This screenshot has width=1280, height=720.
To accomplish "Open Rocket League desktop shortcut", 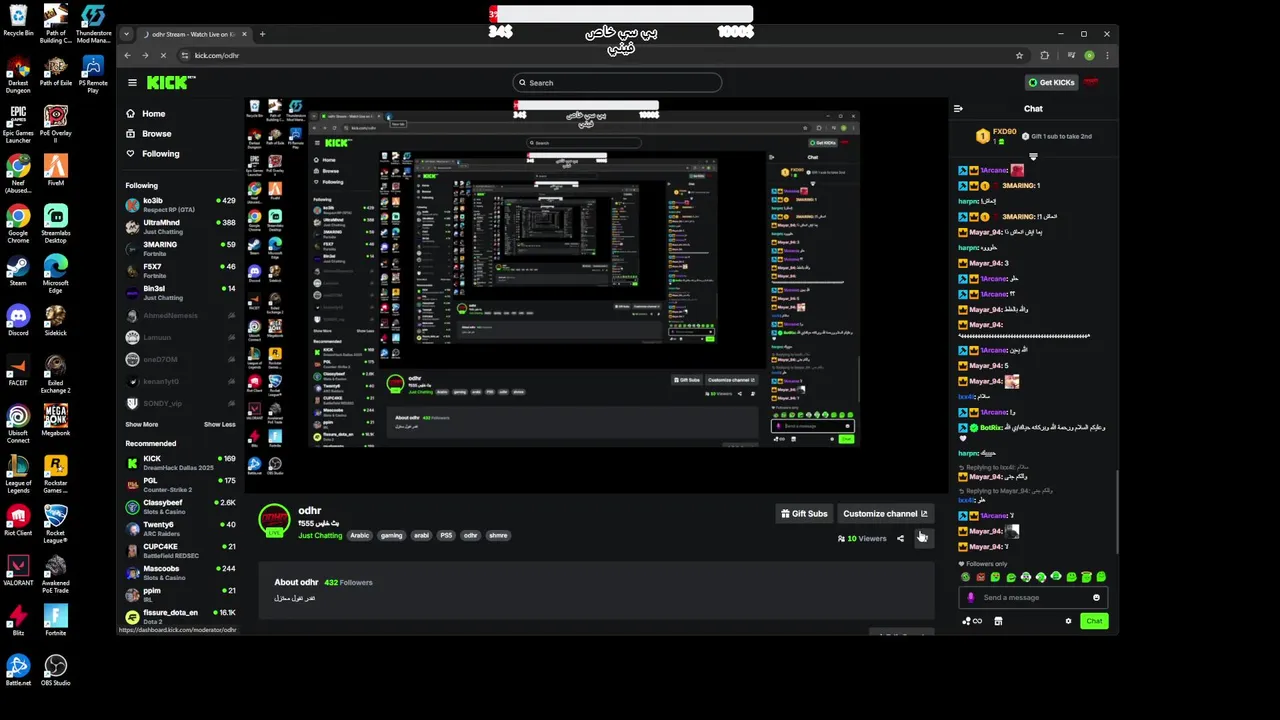I will point(56,525).
